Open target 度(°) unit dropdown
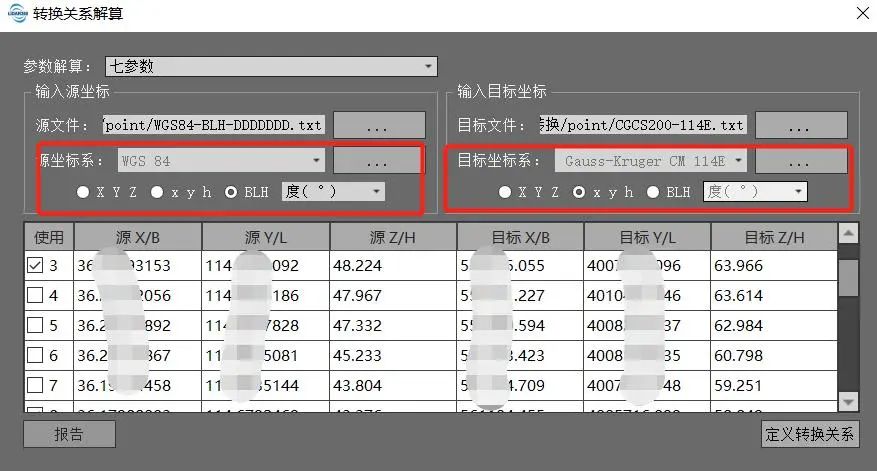Image resolution: width=877 pixels, height=471 pixels. pos(755,192)
